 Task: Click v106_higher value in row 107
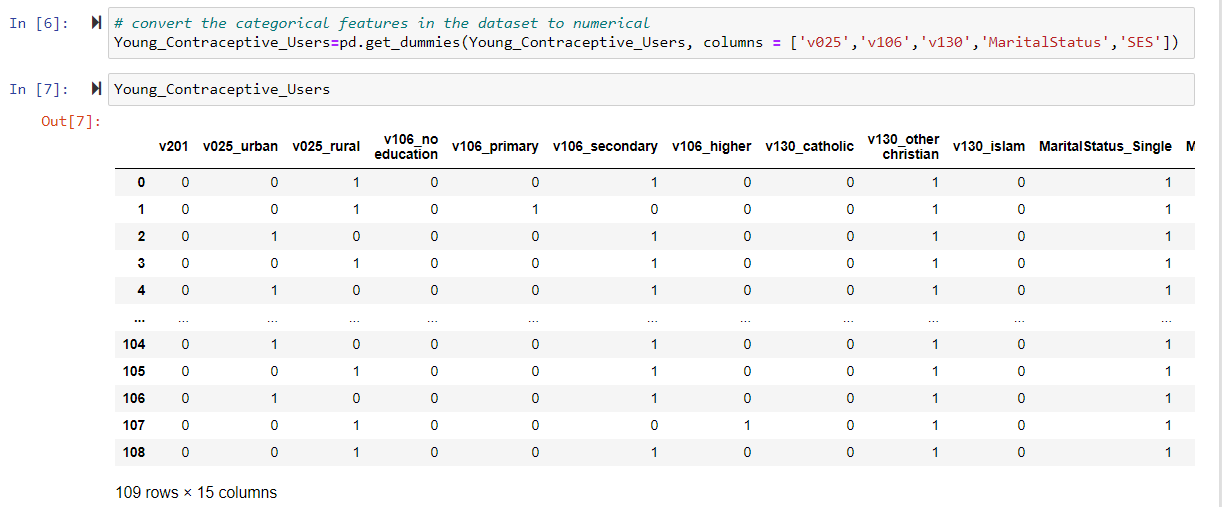pos(746,425)
